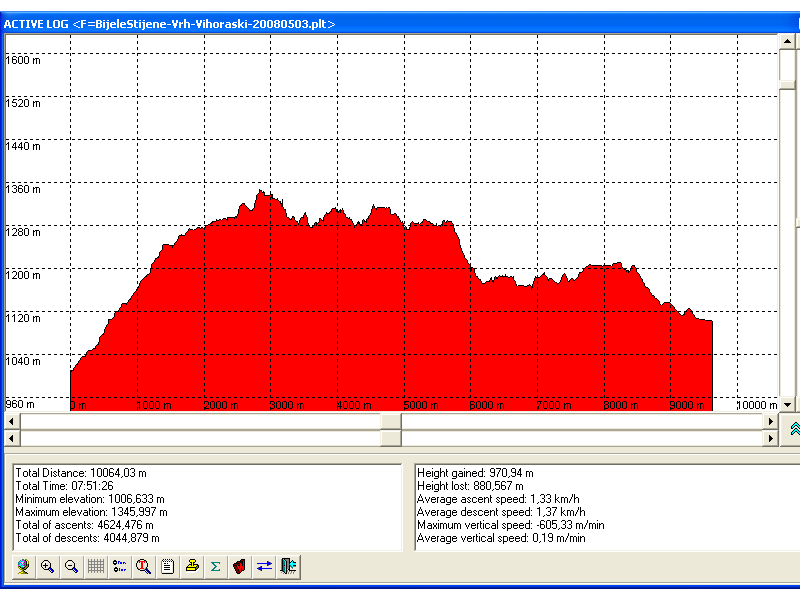Click the red W book icon

(240, 566)
